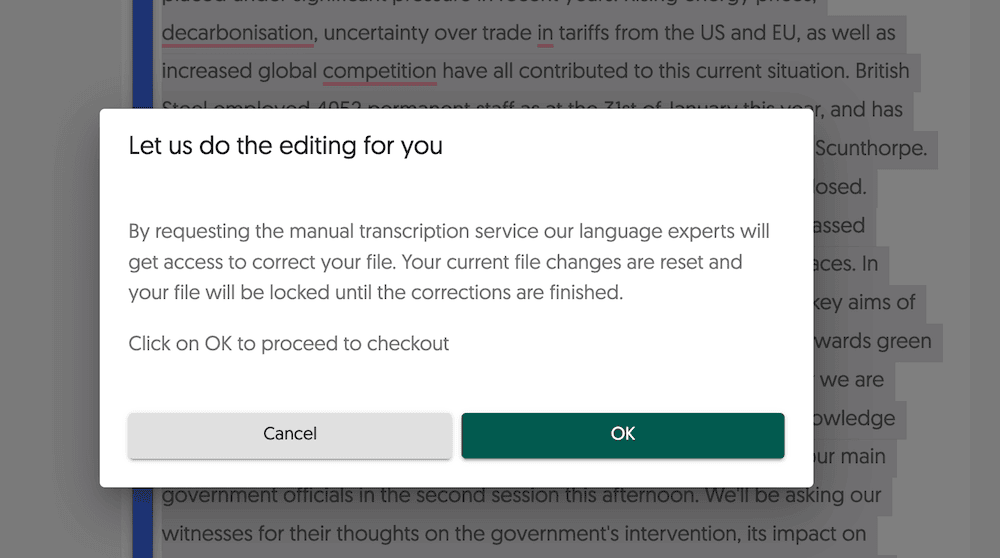Click the "Click on OK to proceed to checkout" text
Screen dimensions: 1000x558
tap(288, 344)
